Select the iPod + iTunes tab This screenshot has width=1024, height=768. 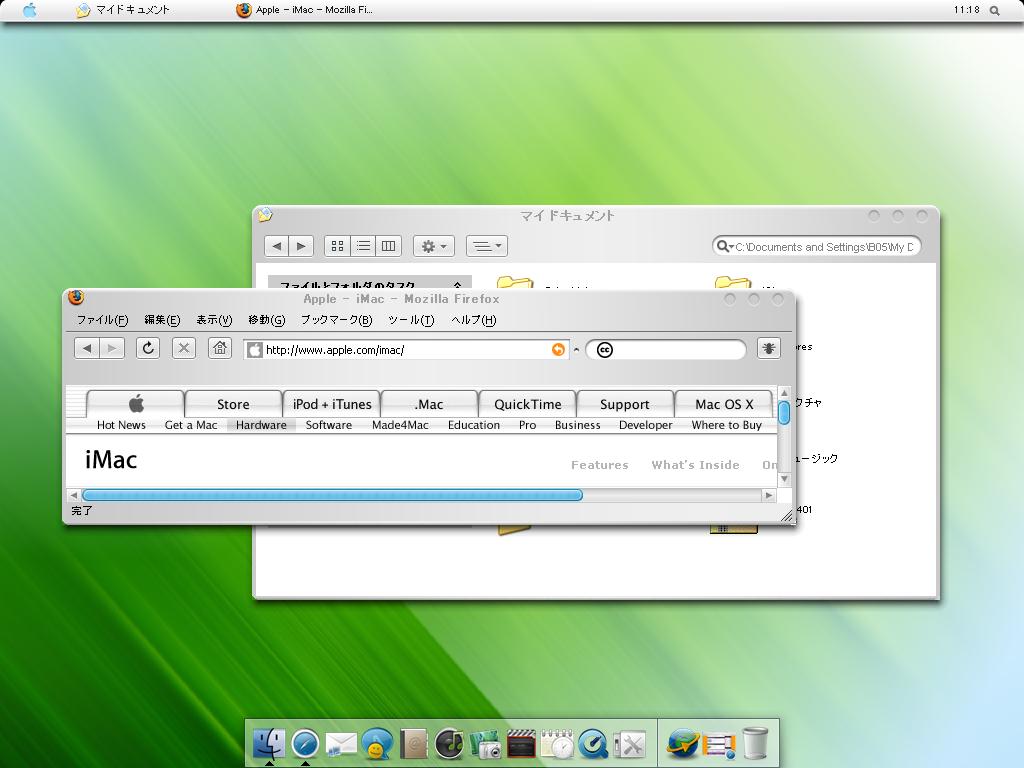click(332, 404)
